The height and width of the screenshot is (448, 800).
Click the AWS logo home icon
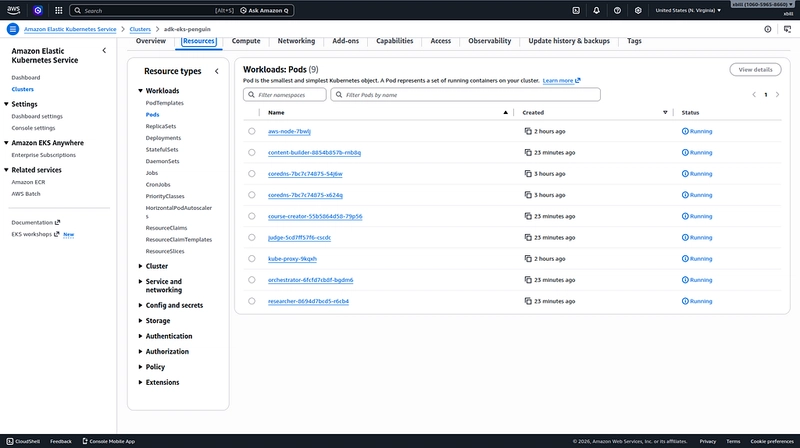[x=13, y=10]
